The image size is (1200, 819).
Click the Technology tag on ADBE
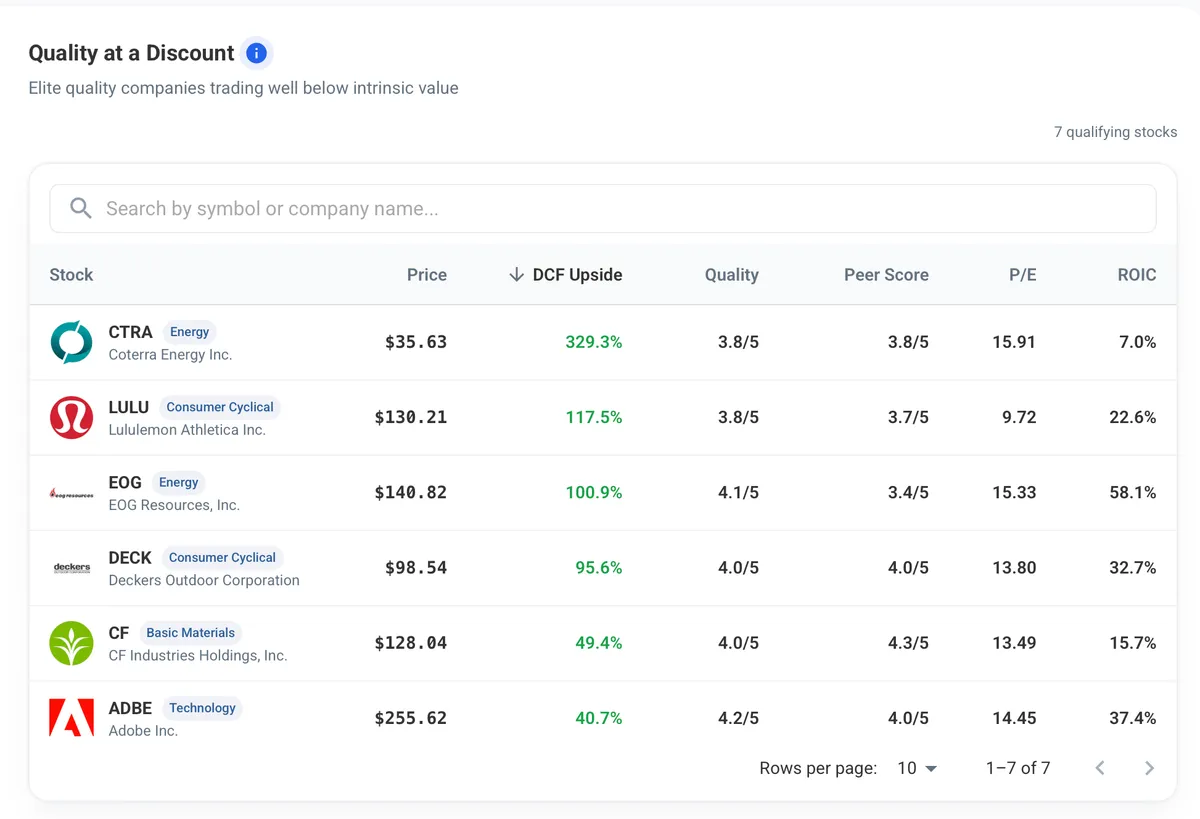pos(202,708)
